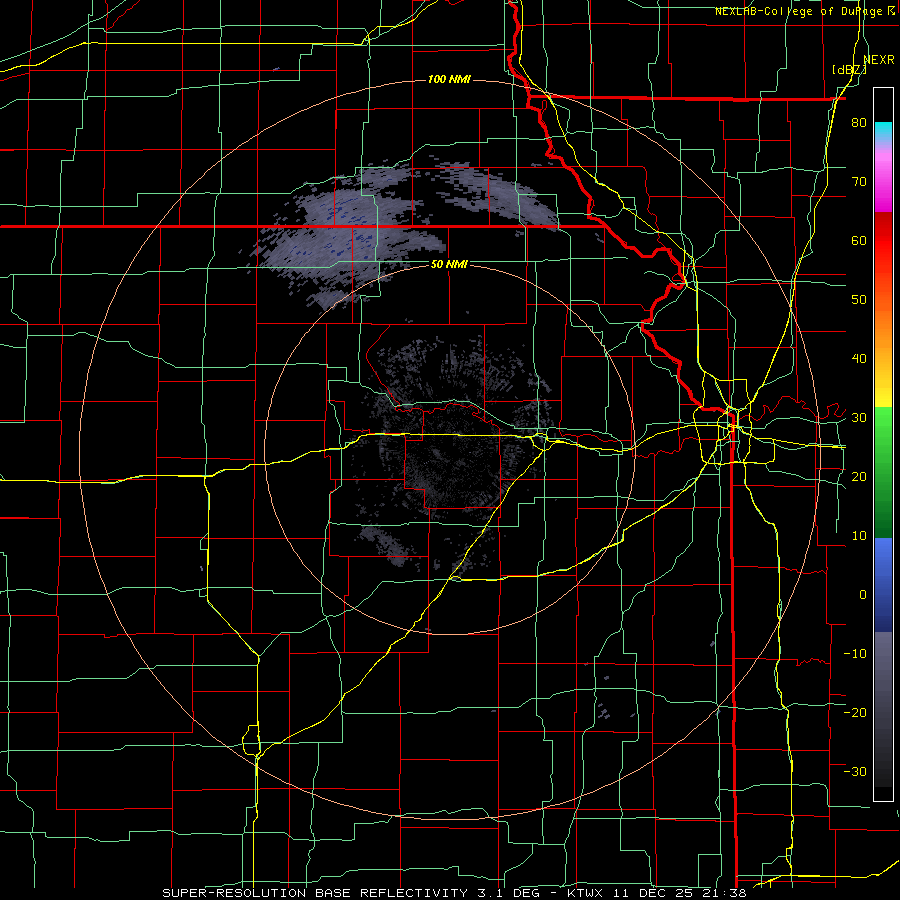Screen dimensions: 900x900
Task: Click the 70 value on the dBZ scale
Action: (x=859, y=182)
